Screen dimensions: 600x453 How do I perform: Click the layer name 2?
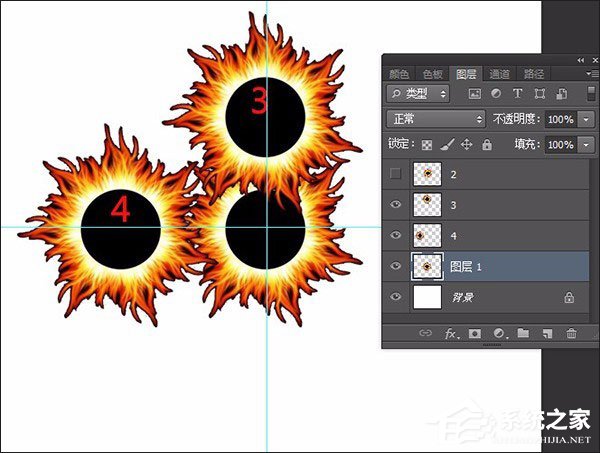pos(453,174)
